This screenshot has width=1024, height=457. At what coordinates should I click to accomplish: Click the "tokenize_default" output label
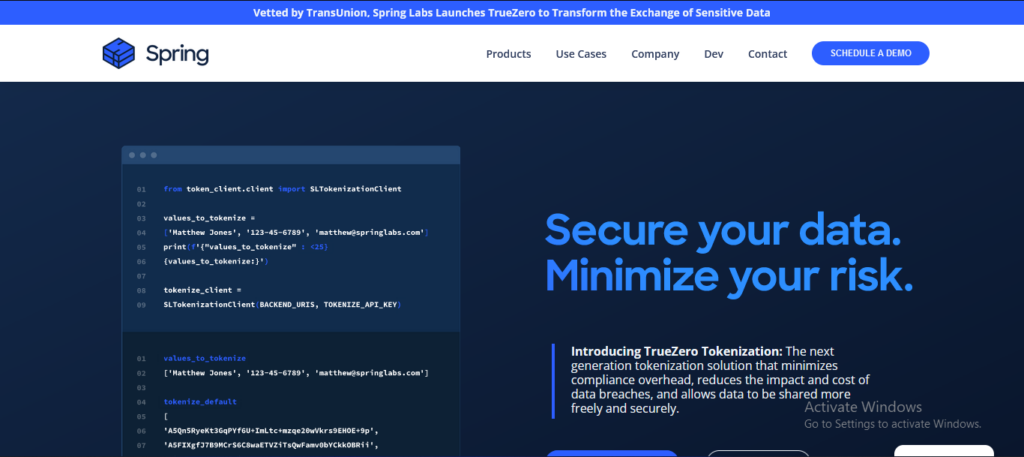point(200,402)
